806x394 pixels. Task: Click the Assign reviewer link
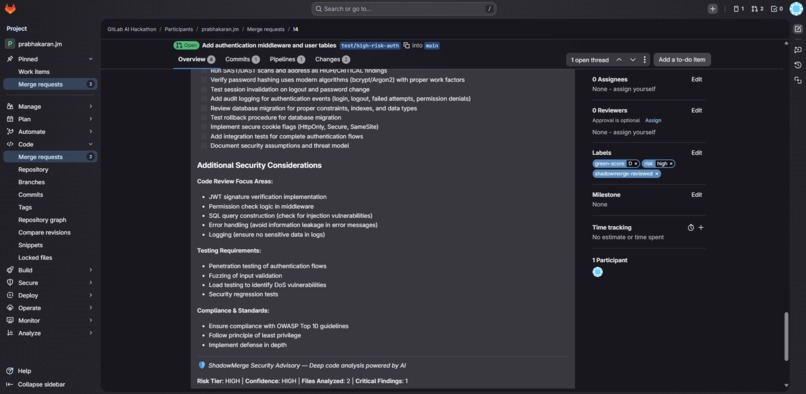pos(653,120)
